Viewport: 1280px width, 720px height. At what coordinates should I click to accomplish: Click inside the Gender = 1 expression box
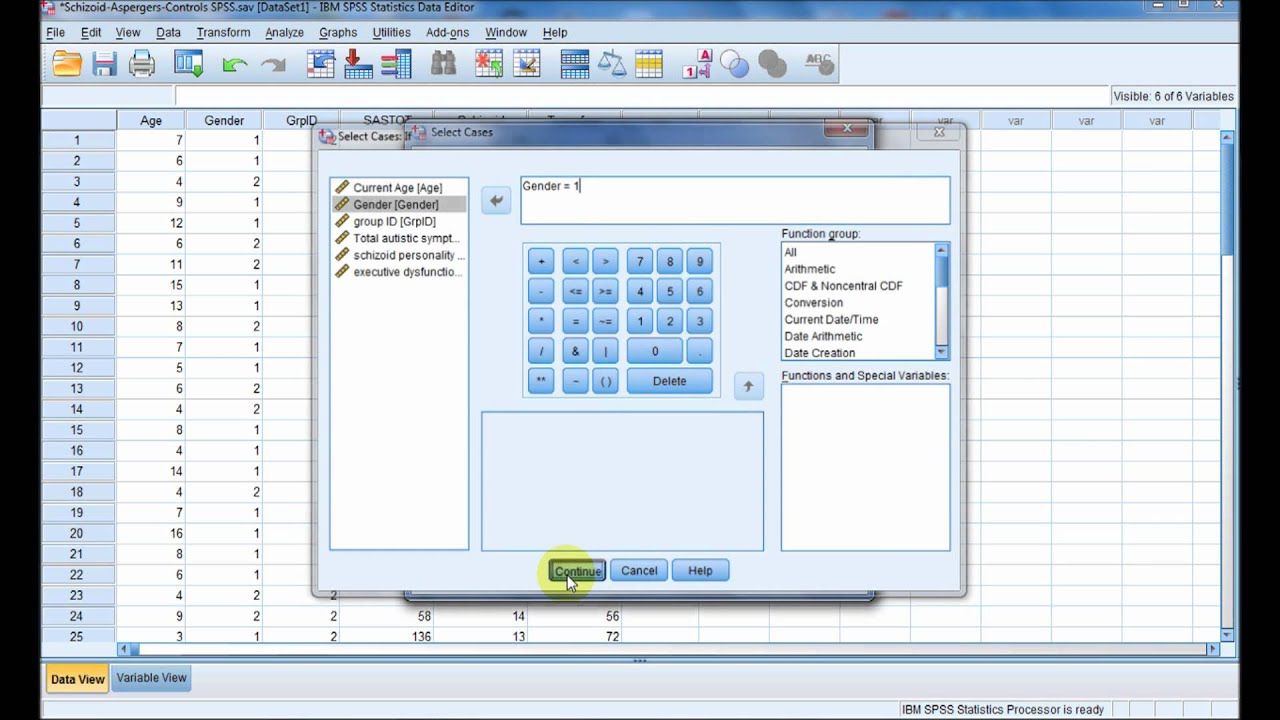(735, 200)
